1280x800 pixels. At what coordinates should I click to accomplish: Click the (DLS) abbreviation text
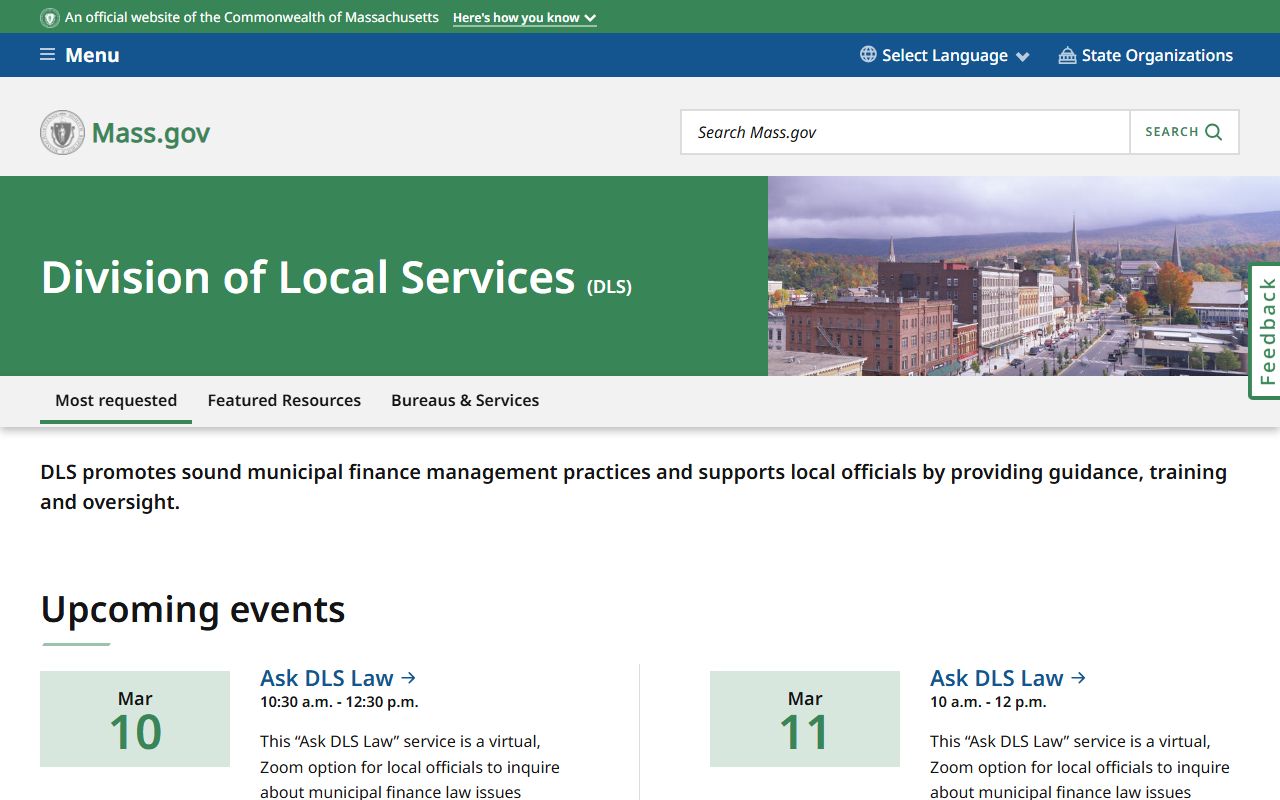point(609,287)
